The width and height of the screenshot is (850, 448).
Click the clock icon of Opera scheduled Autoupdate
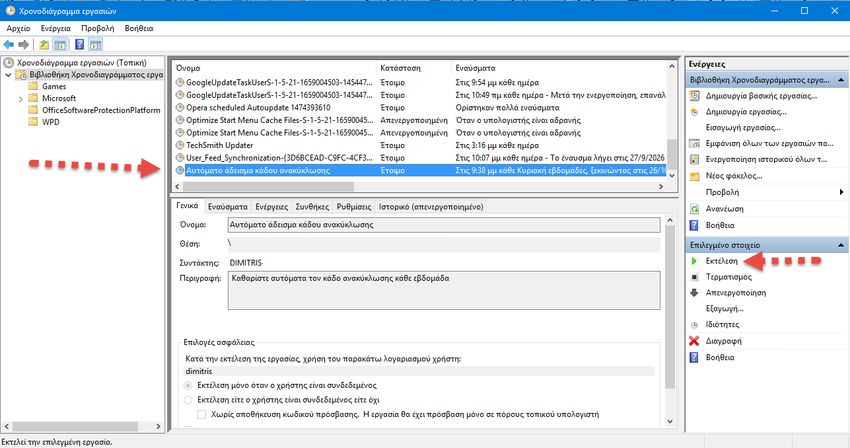point(180,107)
